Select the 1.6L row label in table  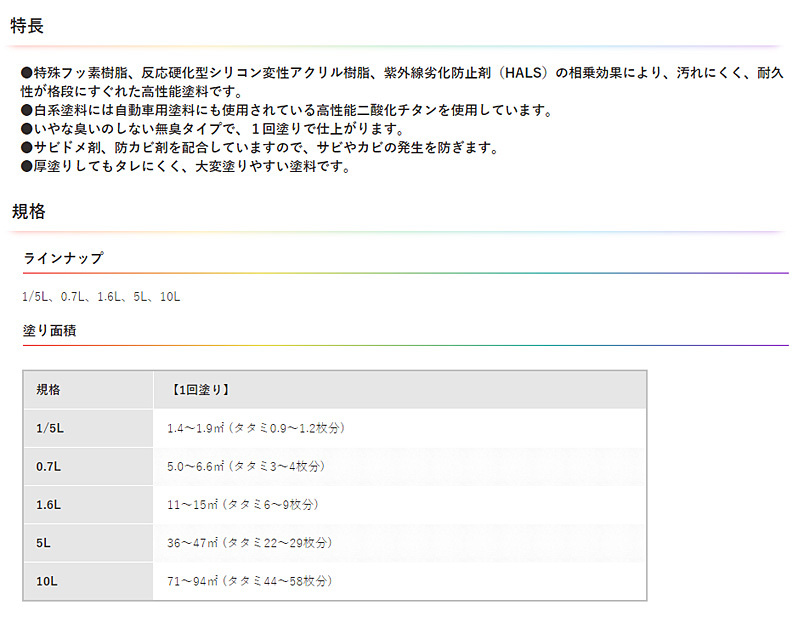49,504
